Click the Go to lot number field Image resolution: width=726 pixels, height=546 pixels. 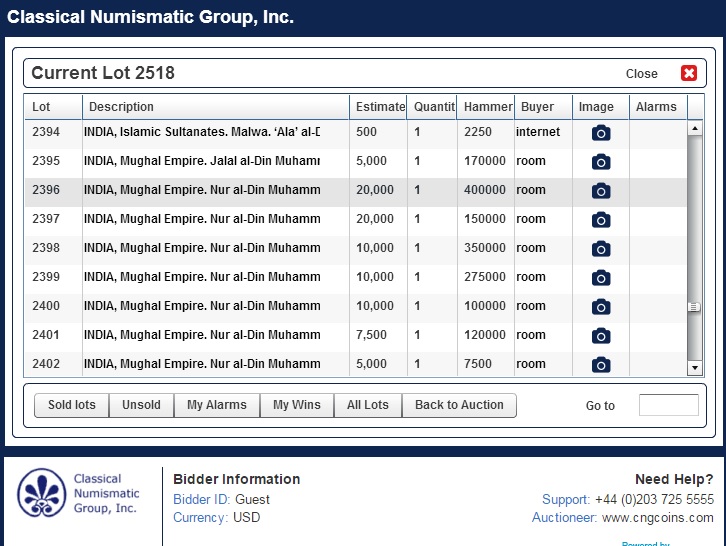(x=668, y=405)
